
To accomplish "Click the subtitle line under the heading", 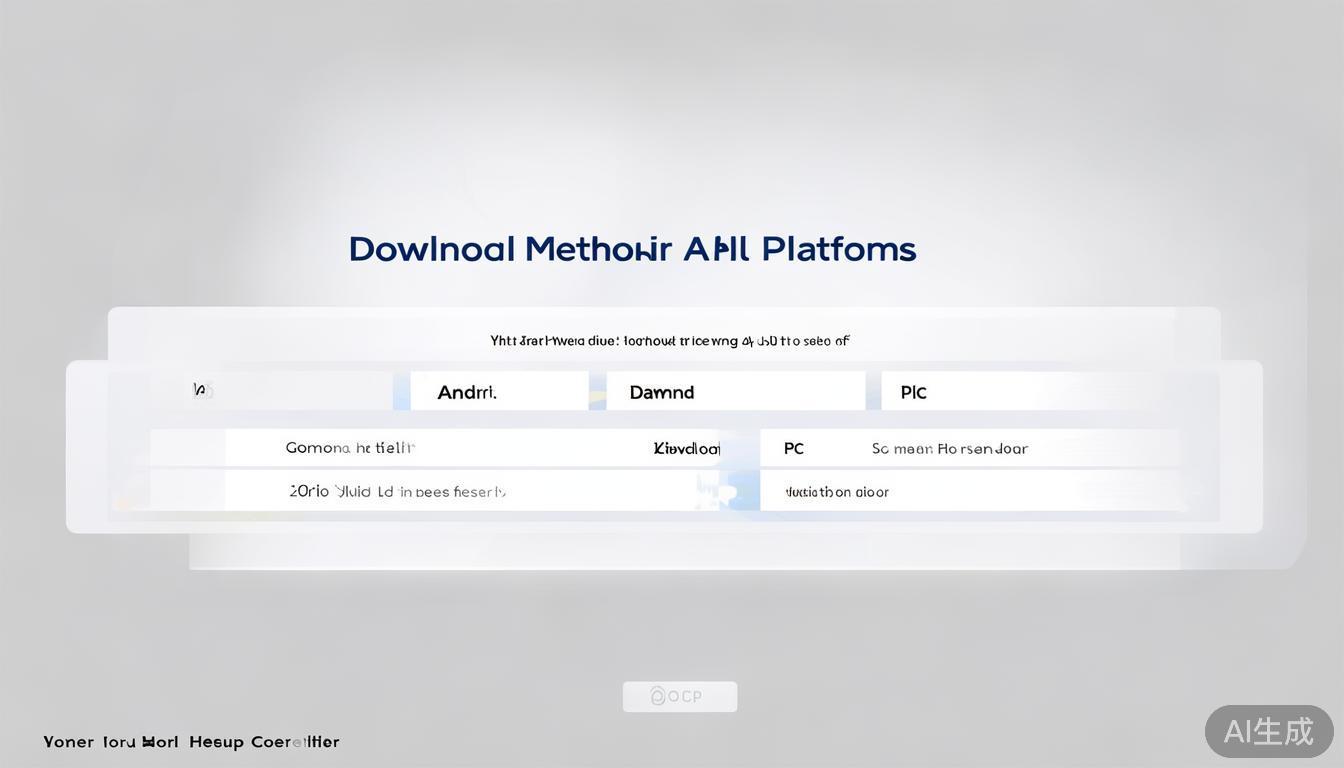I will click(x=669, y=341).
